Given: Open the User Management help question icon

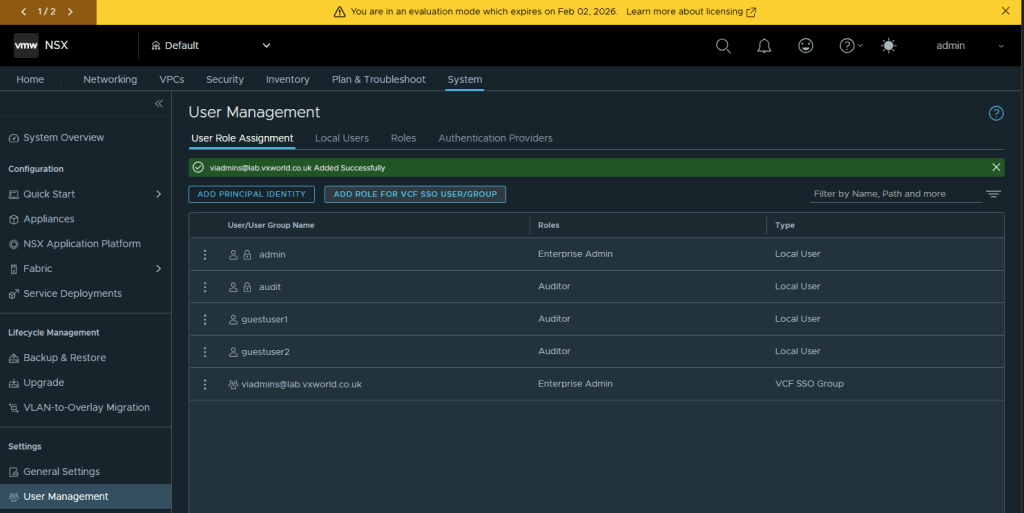Looking at the screenshot, I should 995,113.
